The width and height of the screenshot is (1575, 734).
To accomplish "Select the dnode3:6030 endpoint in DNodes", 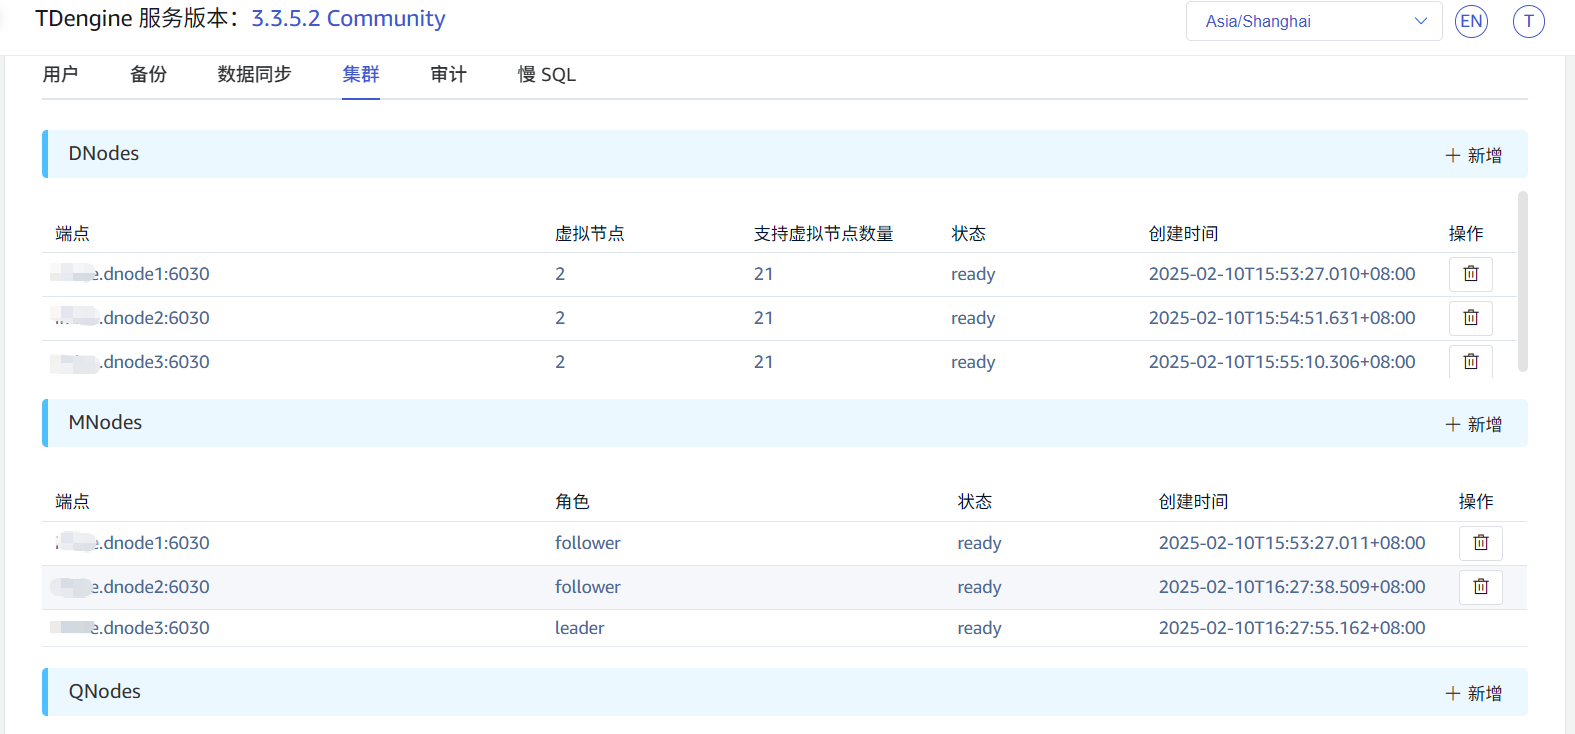I will (131, 362).
